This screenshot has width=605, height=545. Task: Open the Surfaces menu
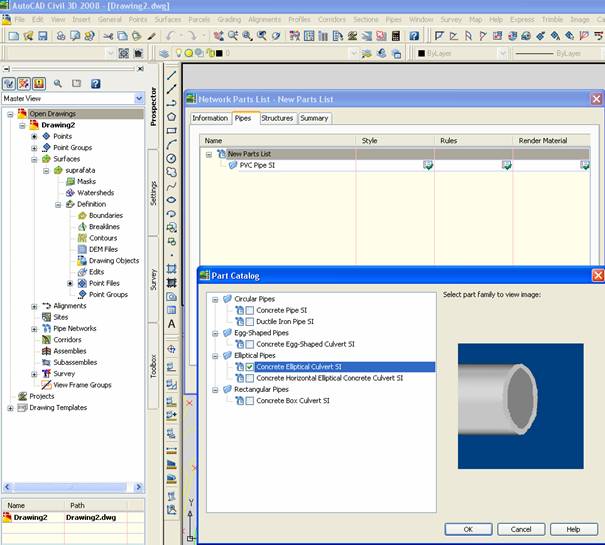click(x=168, y=19)
